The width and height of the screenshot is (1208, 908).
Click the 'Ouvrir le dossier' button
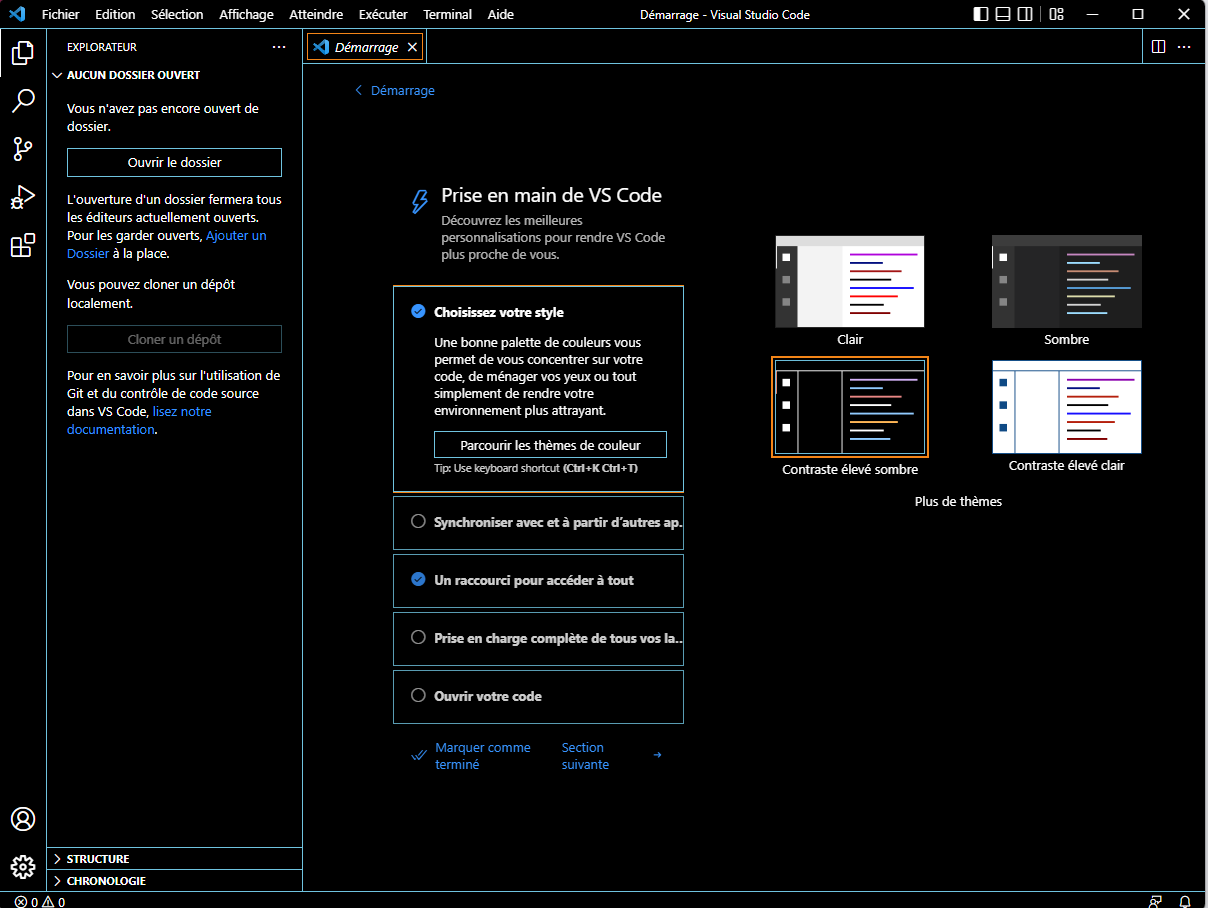[173, 162]
